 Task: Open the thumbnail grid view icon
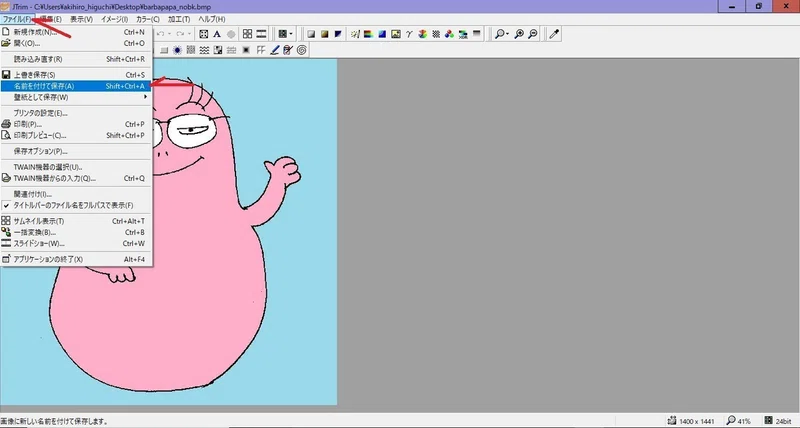[x=247, y=34]
